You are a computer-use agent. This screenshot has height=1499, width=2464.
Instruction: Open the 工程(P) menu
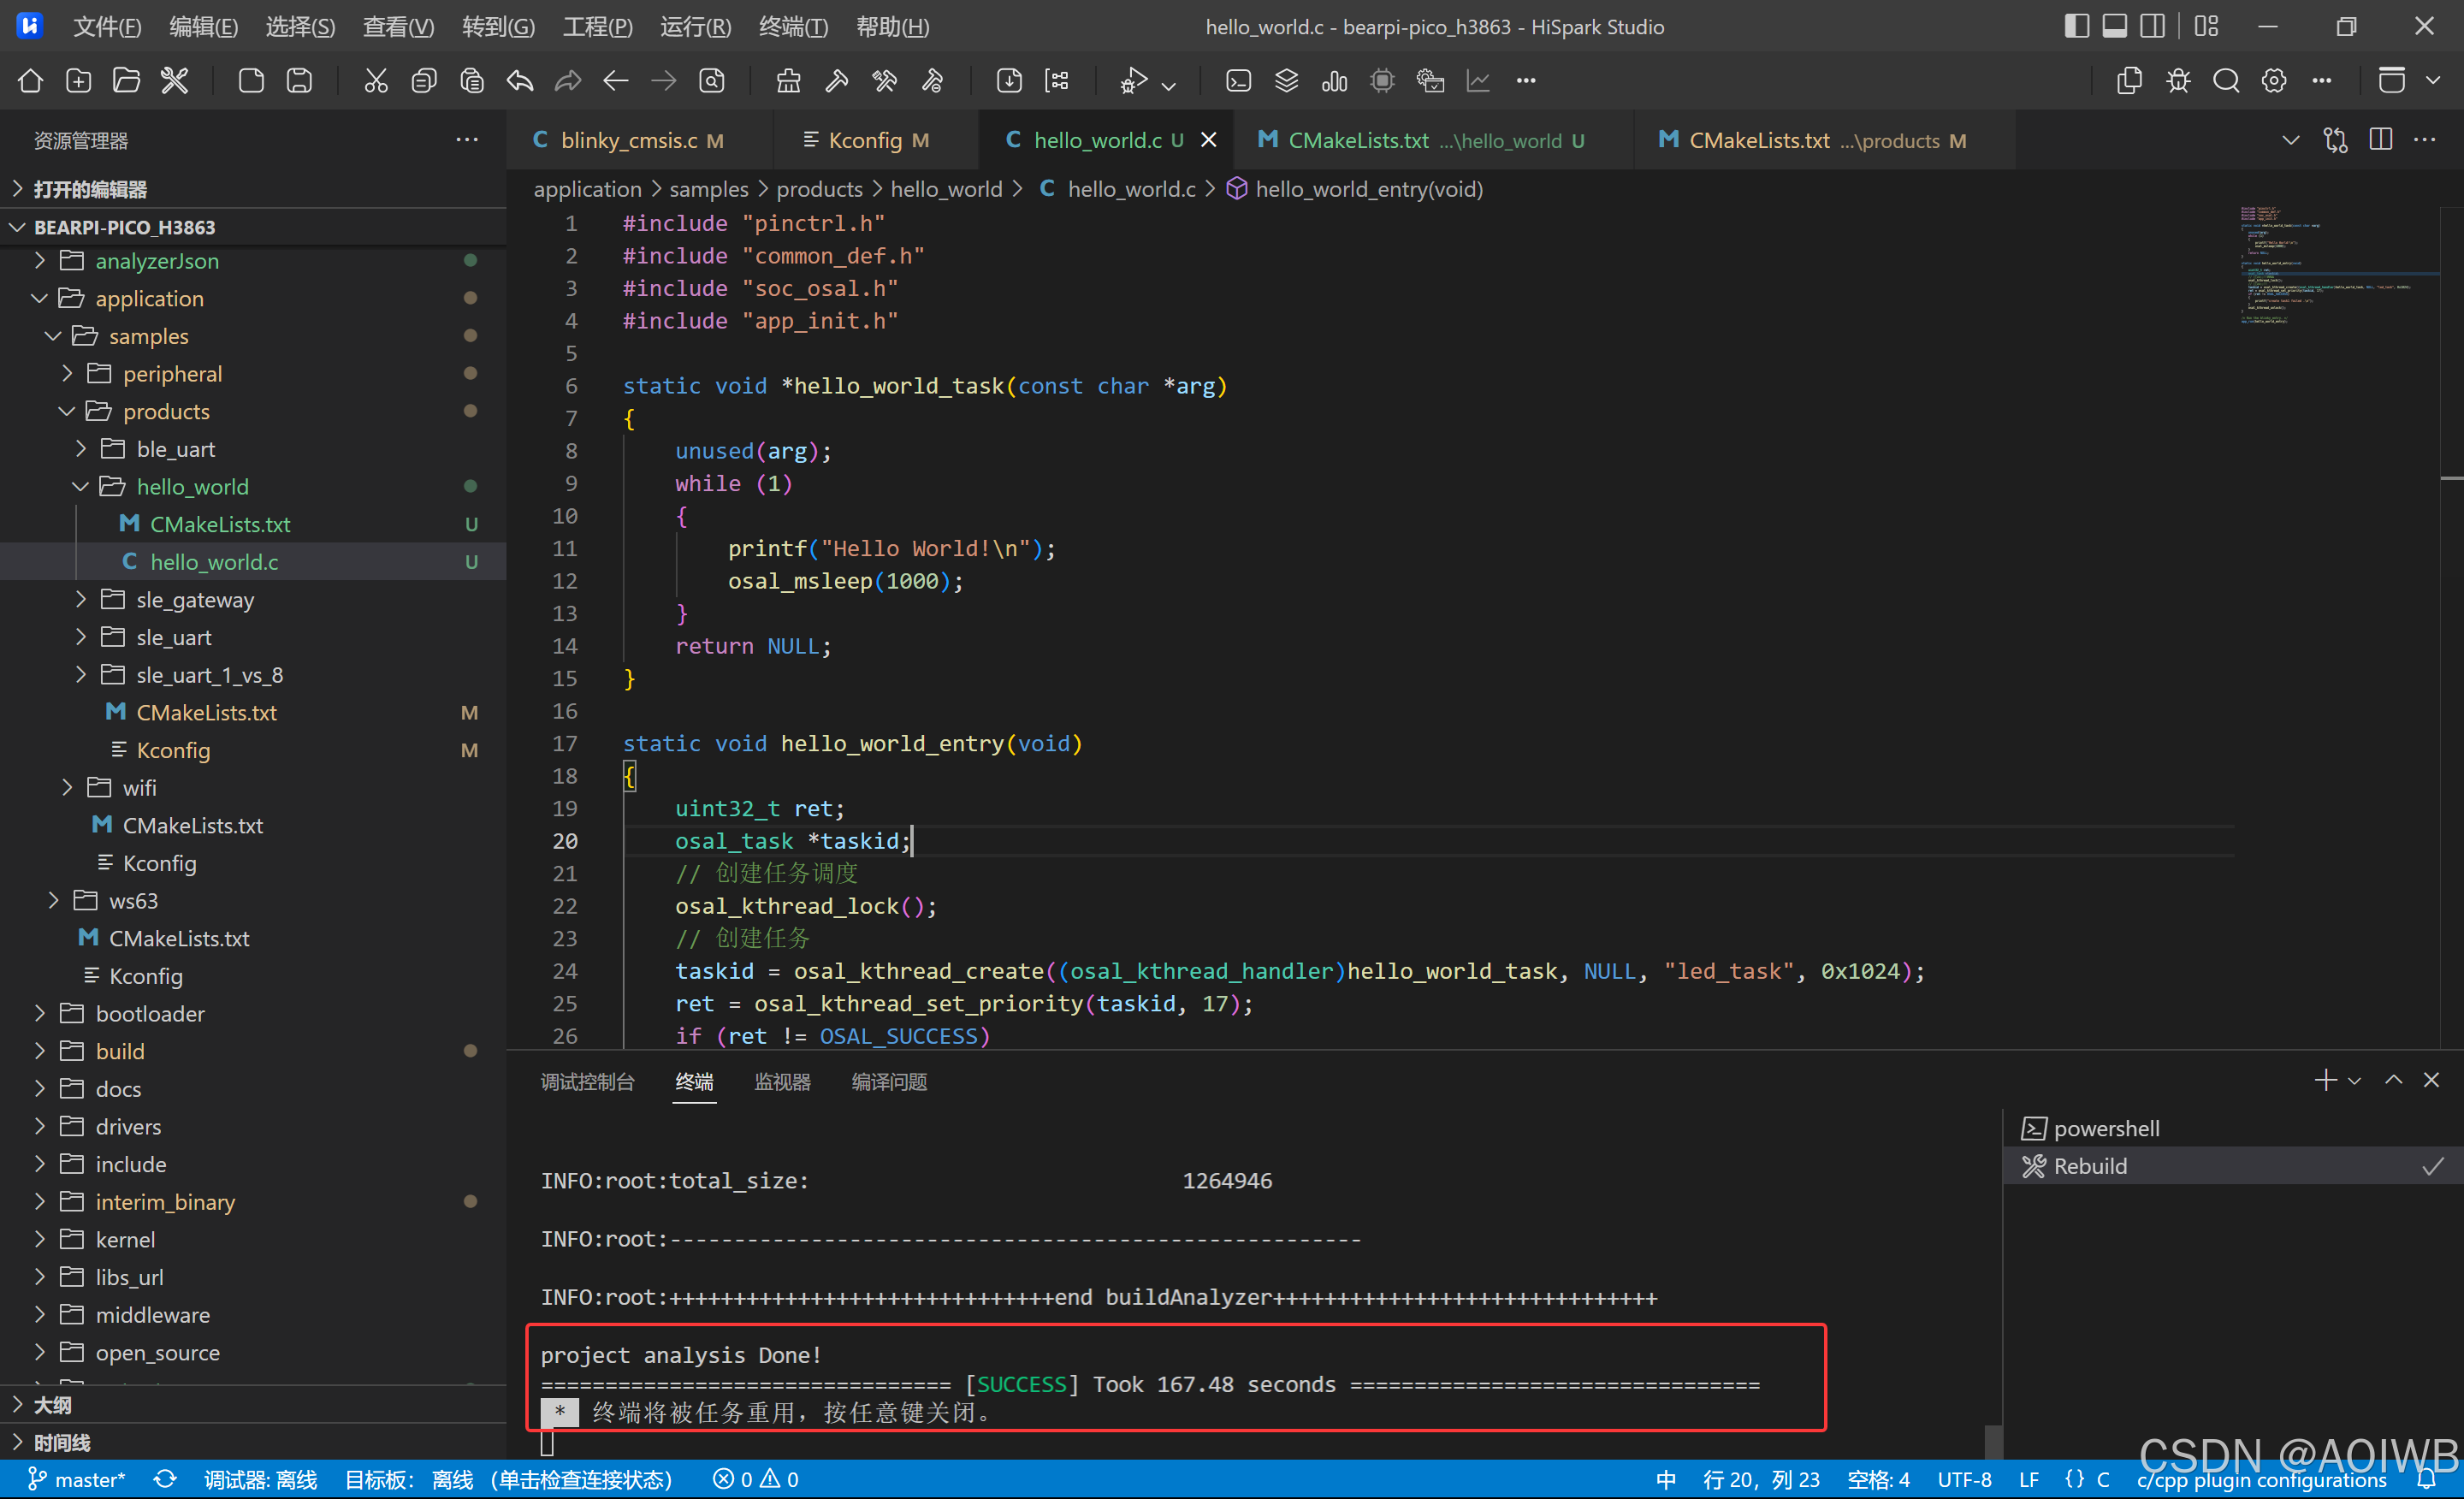pos(597,27)
